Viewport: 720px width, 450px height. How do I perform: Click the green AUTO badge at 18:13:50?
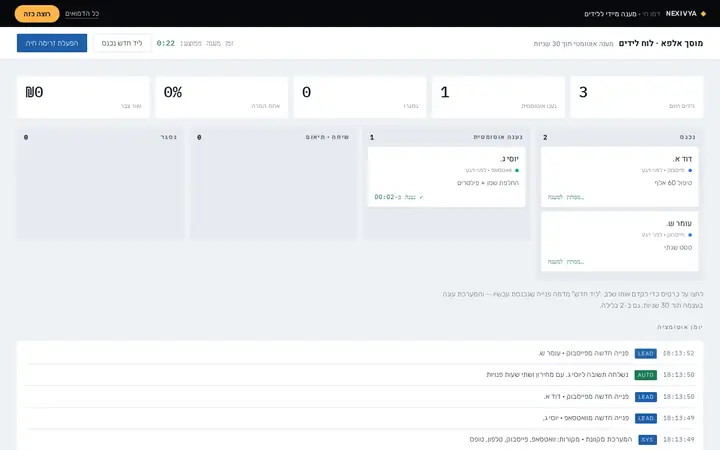[646, 375]
